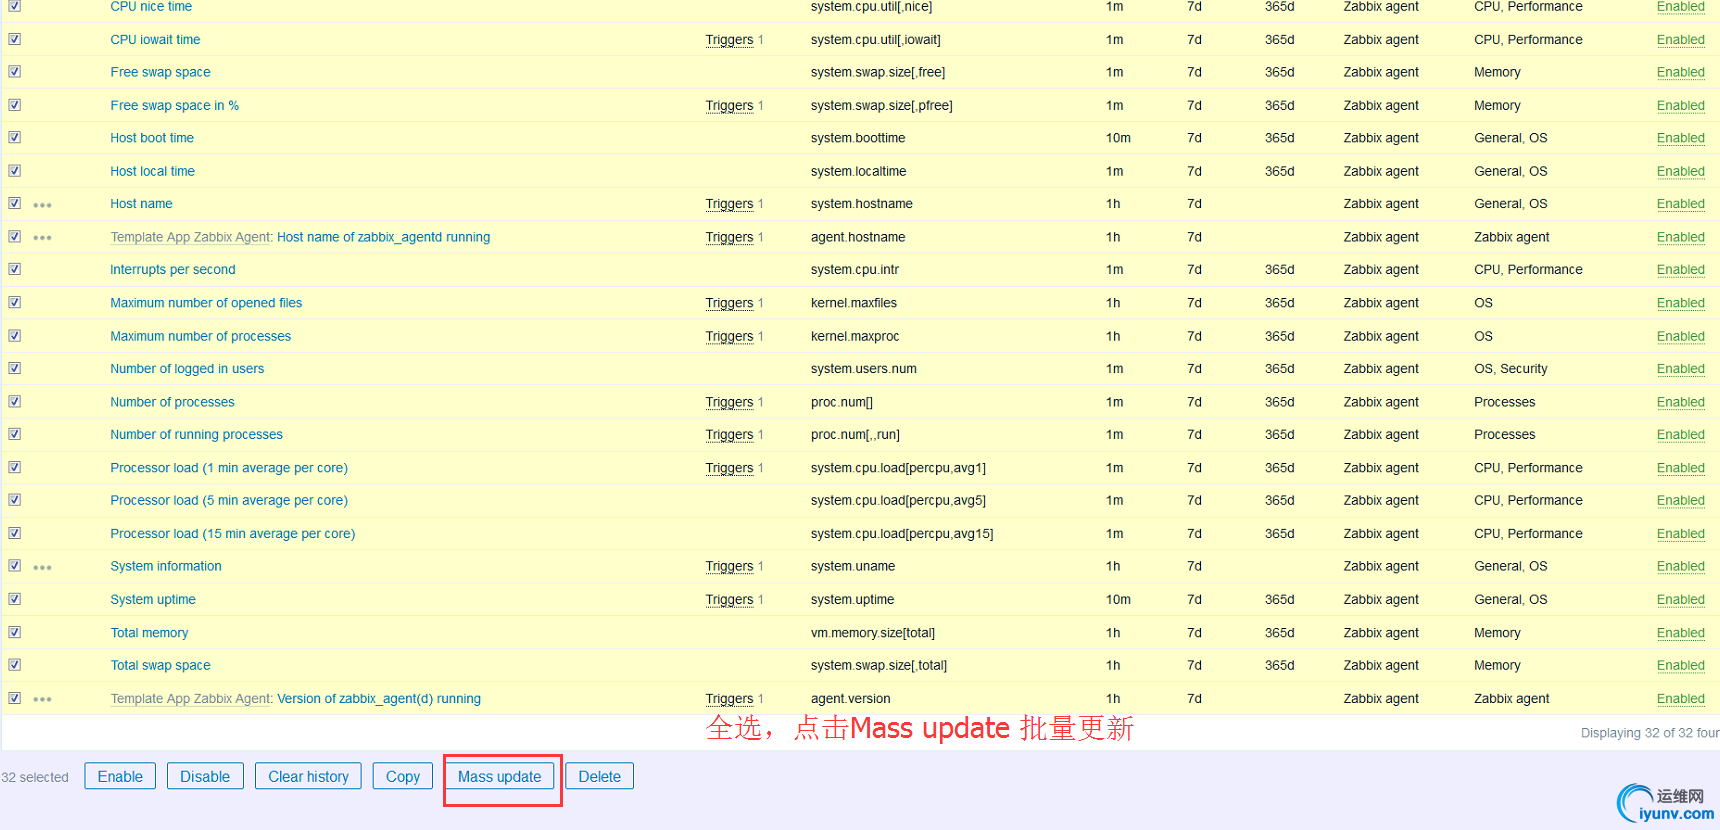The image size is (1720, 830).
Task: Click Enabled status for Free swap space
Action: tap(1680, 72)
